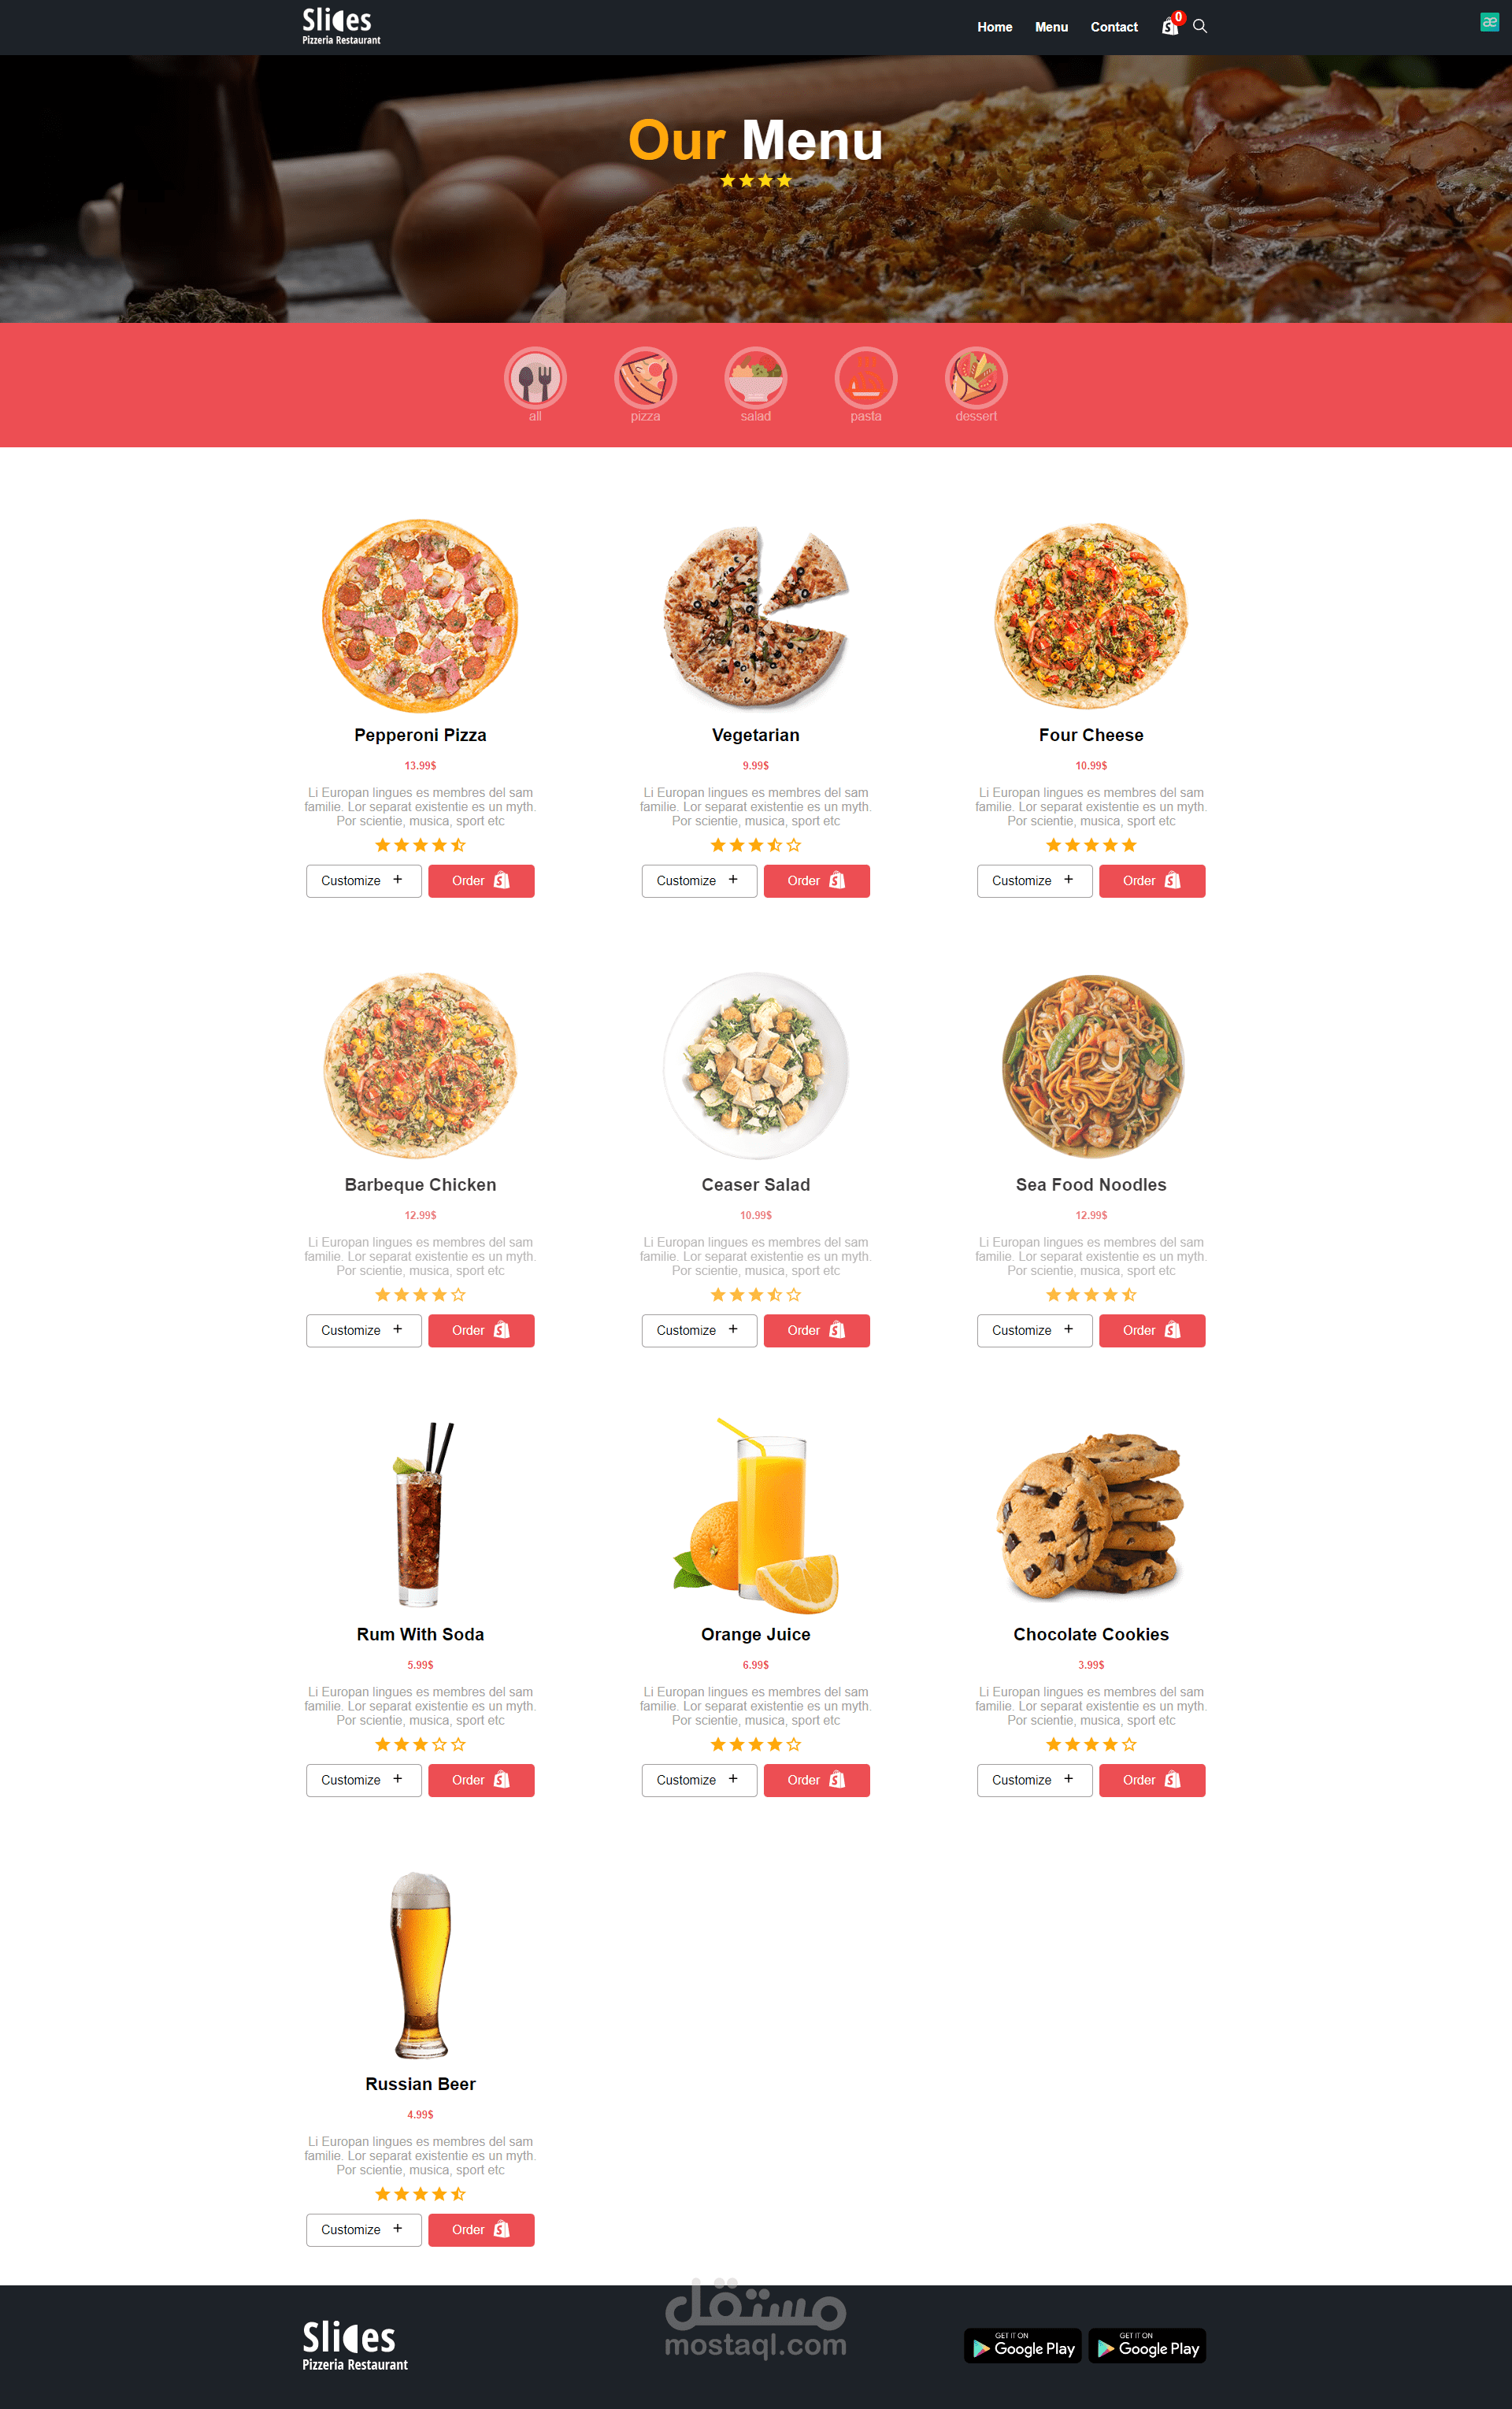Select the pizza category filter icon

coord(645,378)
